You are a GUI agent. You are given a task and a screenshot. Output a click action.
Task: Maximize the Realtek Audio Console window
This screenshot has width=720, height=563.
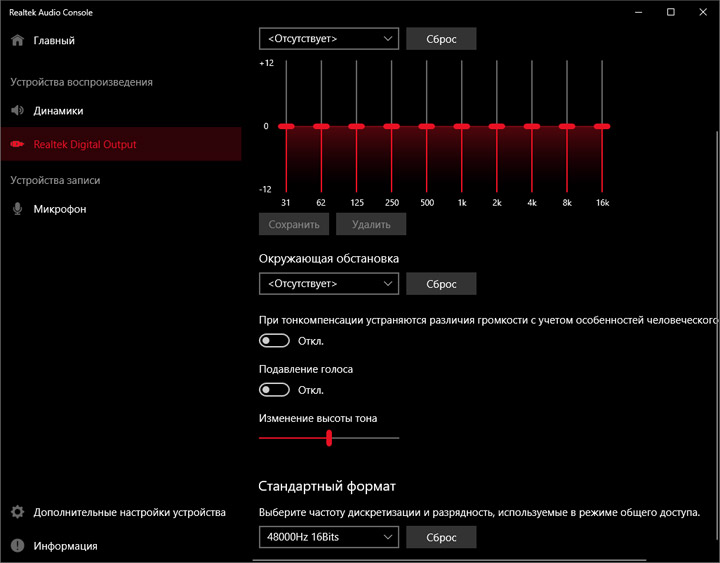(x=671, y=12)
